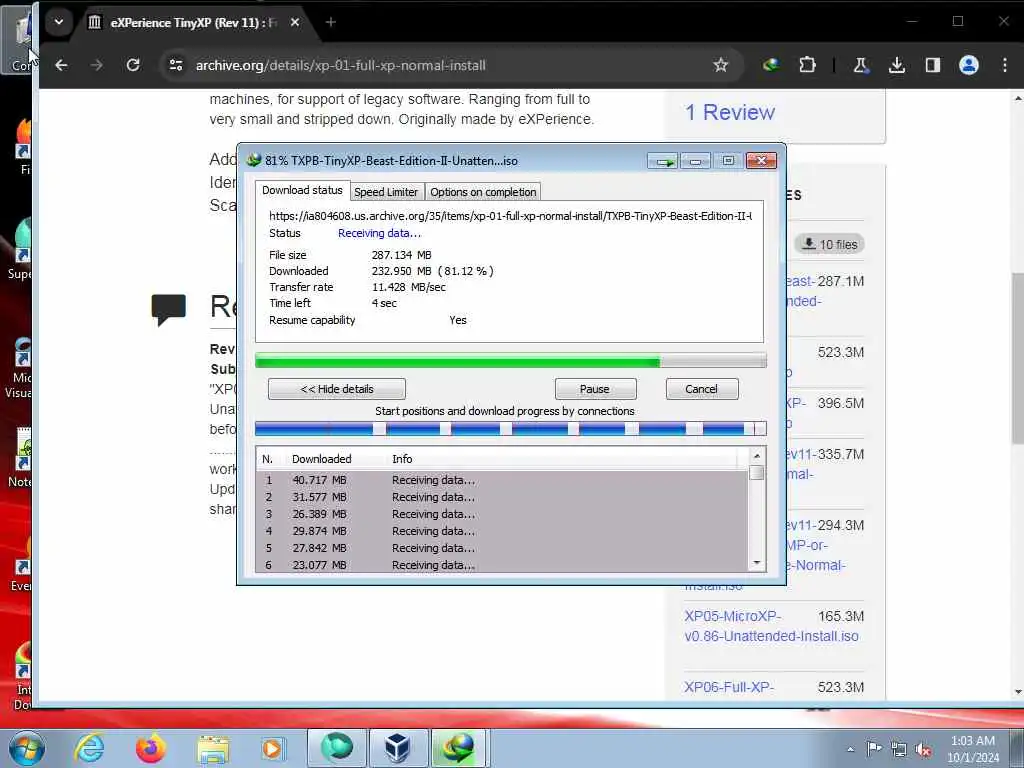Screen dimensions: 1024x768
Task: Maximize the IDM download dialog
Action: tap(728, 161)
